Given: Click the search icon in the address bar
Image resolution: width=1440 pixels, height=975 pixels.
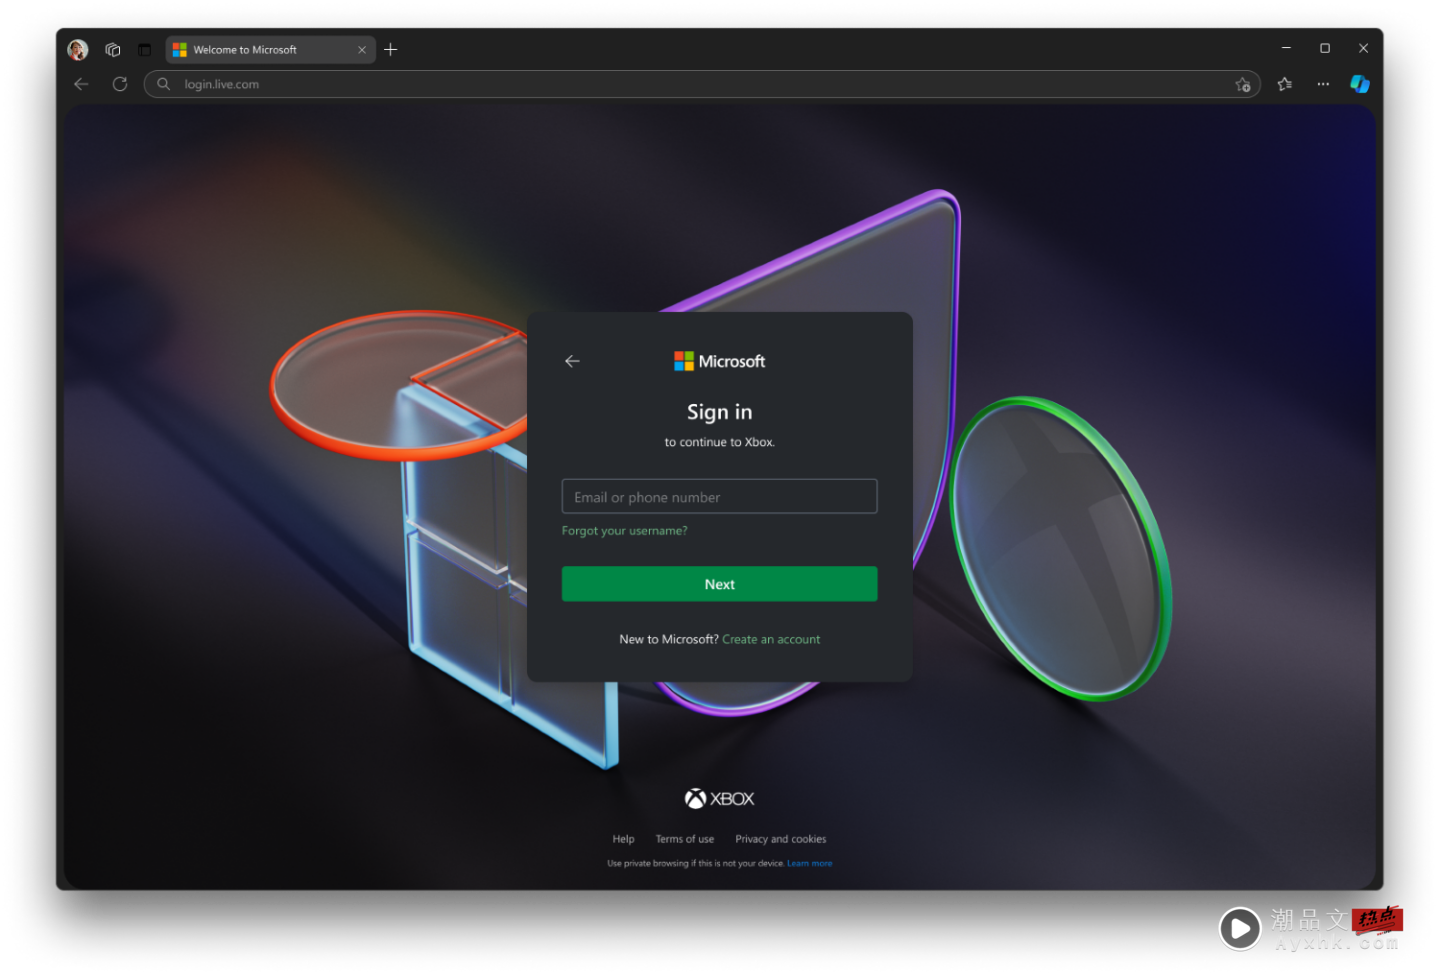Looking at the screenshot, I should pyautogui.click(x=163, y=84).
